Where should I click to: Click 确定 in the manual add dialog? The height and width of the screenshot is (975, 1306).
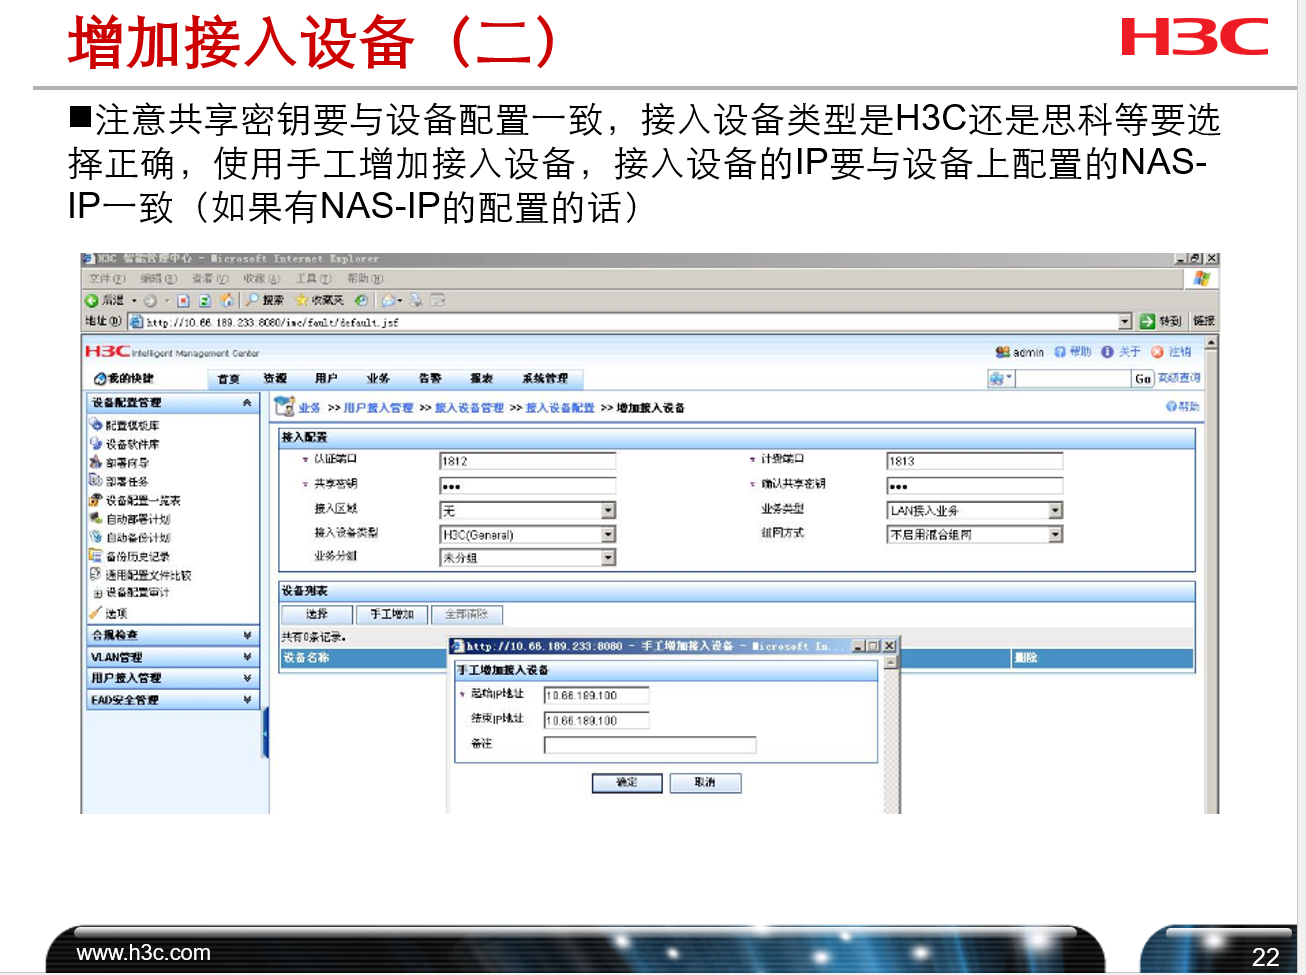[627, 783]
